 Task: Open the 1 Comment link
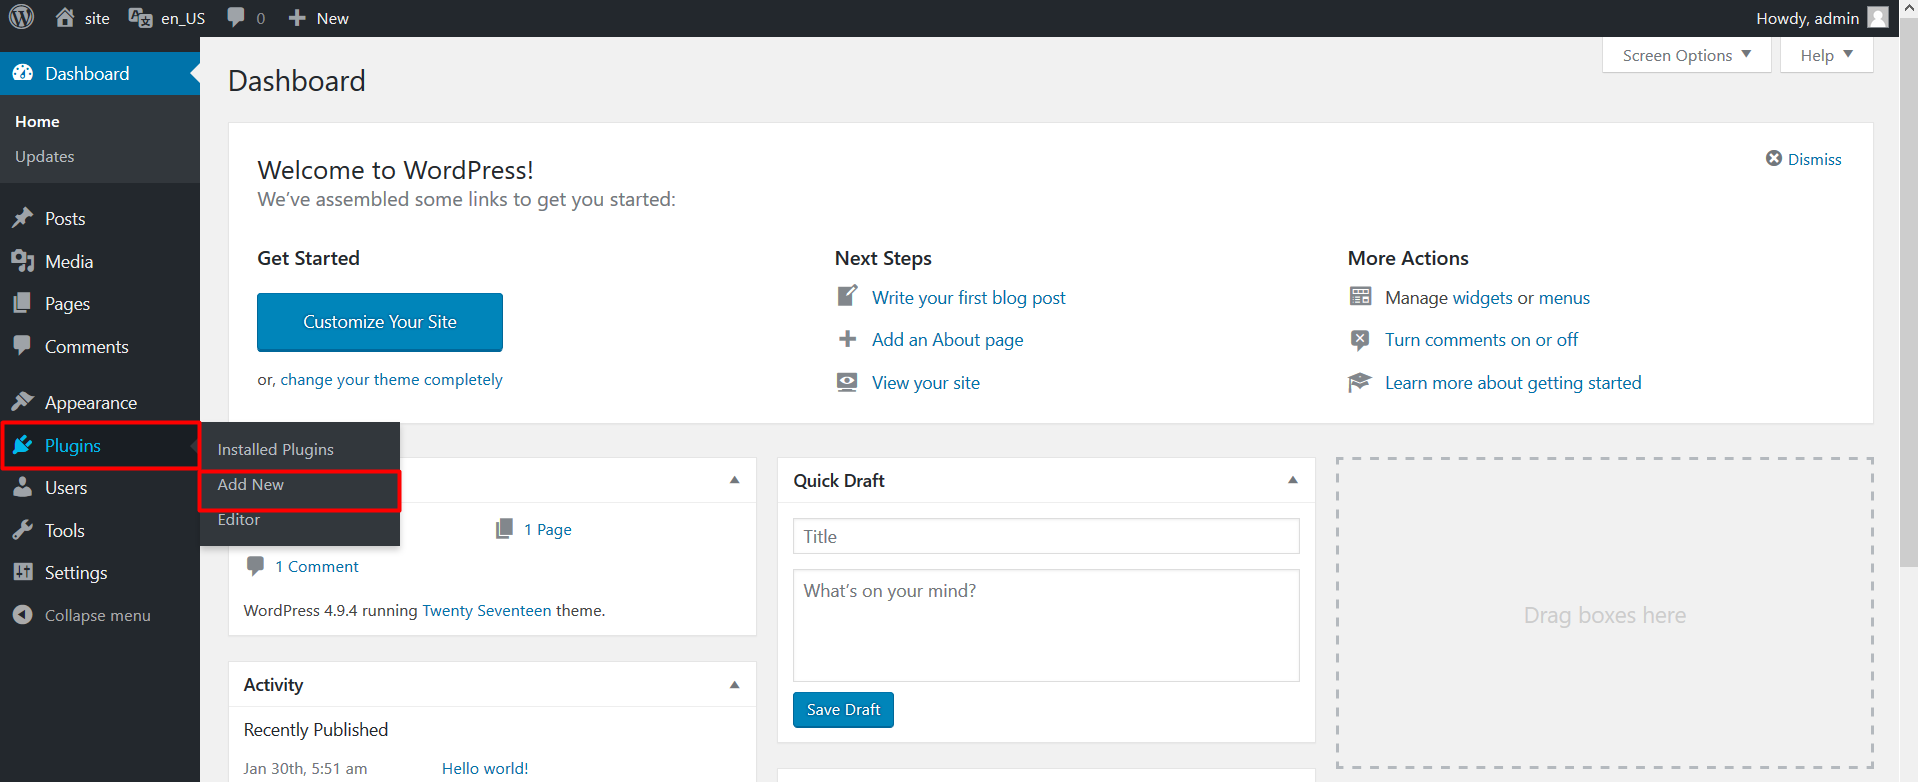[x=316, y=566]
